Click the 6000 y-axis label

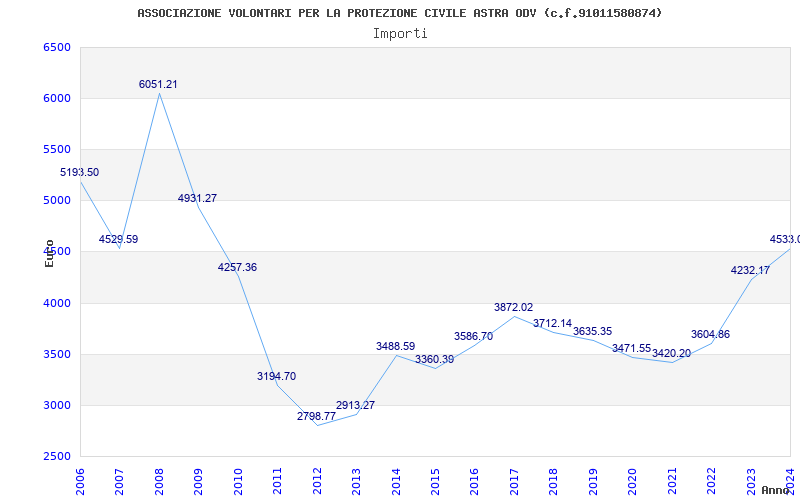point(57,98)
